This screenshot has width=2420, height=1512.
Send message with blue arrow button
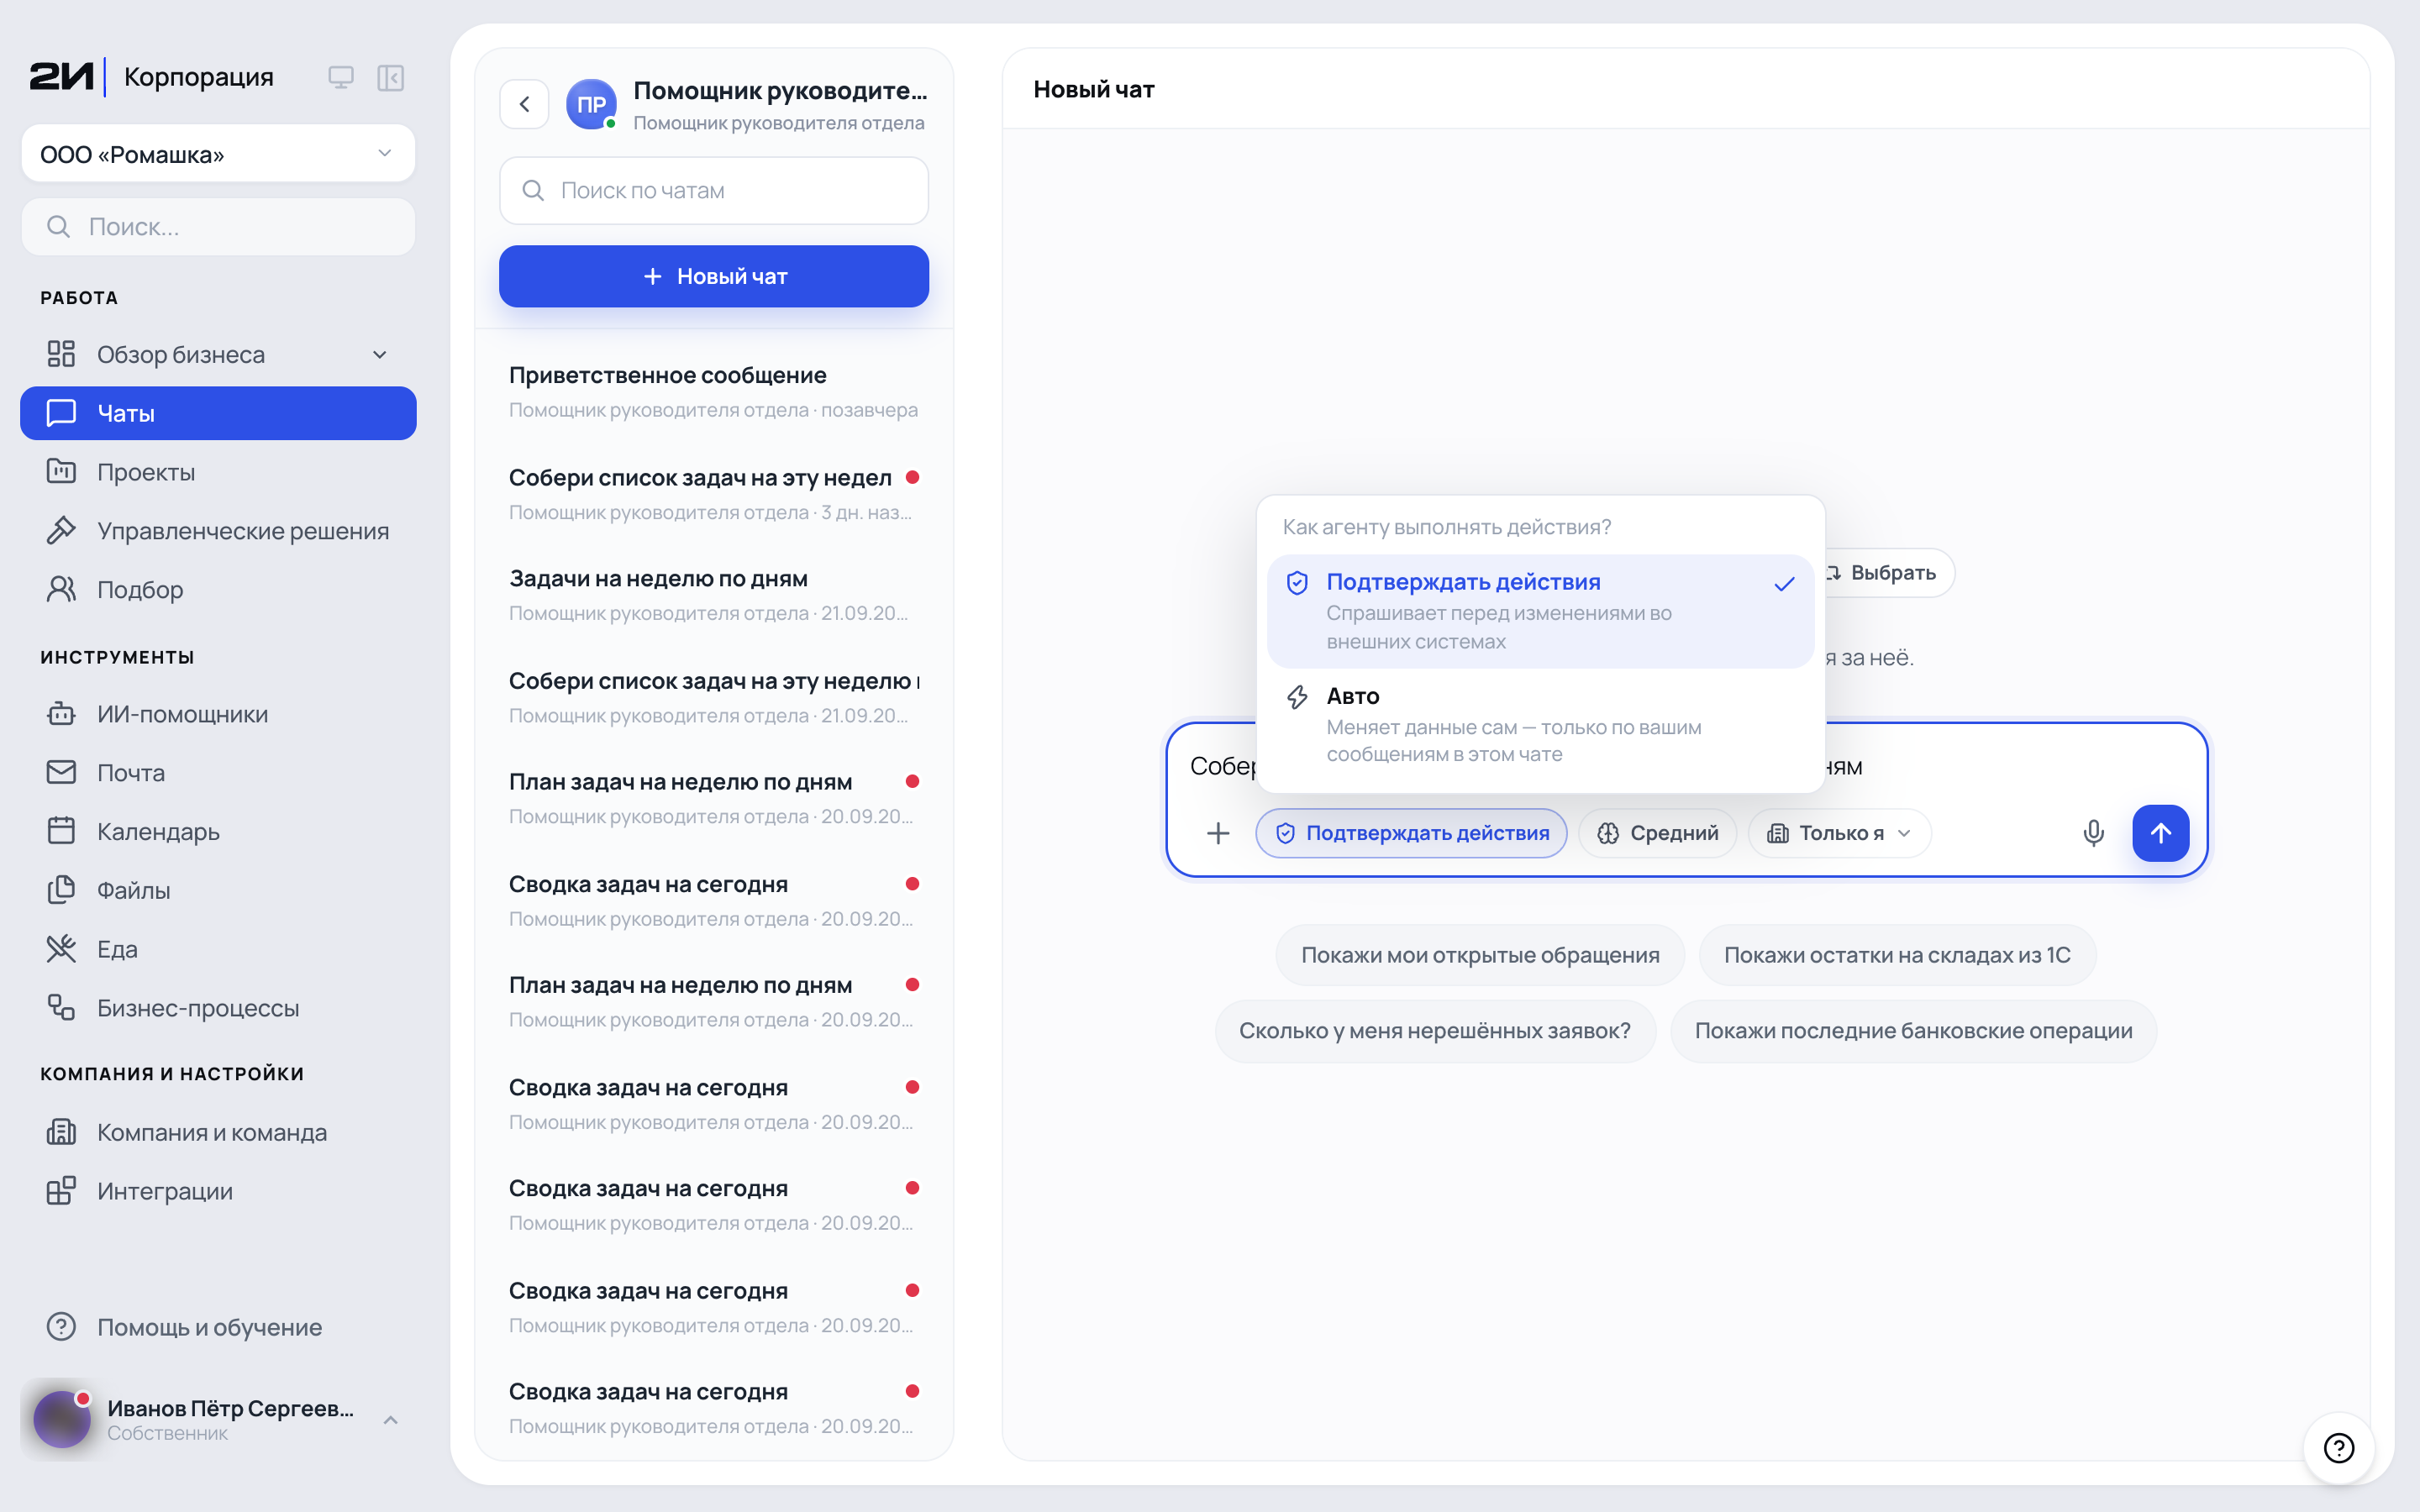(2160, 833)
